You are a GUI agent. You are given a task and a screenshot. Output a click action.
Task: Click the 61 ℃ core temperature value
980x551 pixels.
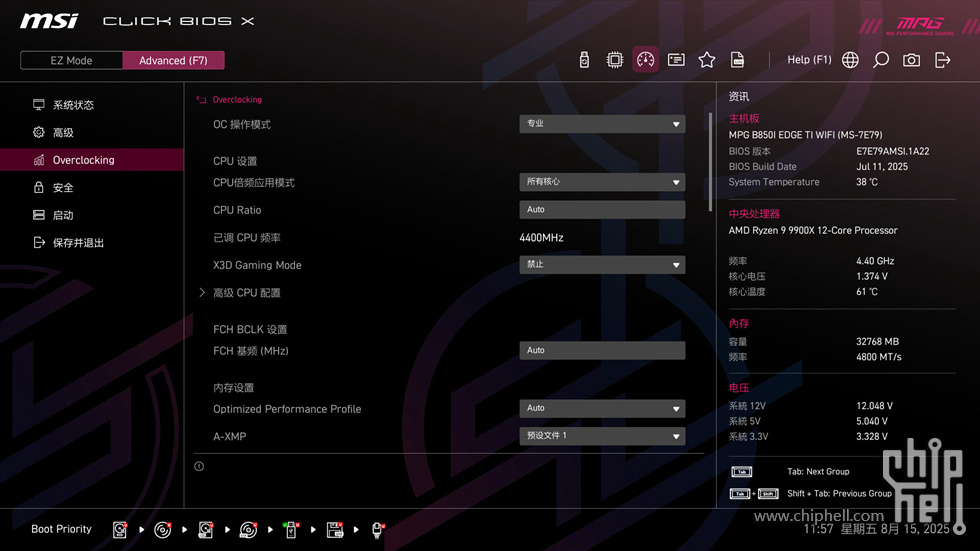[867, 292]
